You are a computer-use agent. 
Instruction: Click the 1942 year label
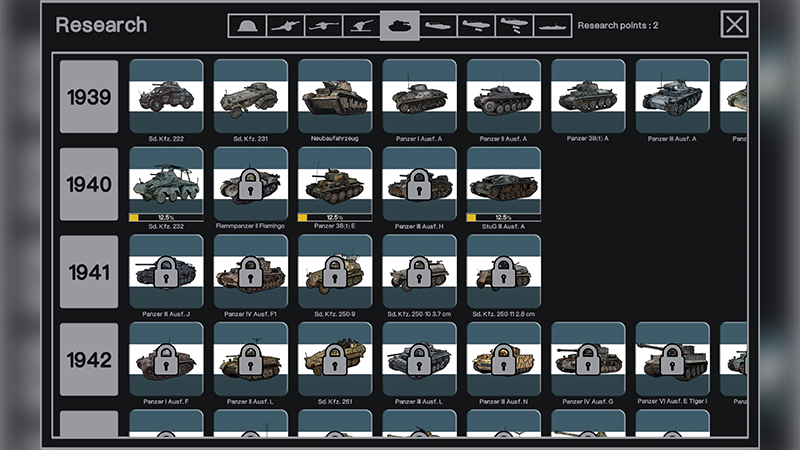89,360
